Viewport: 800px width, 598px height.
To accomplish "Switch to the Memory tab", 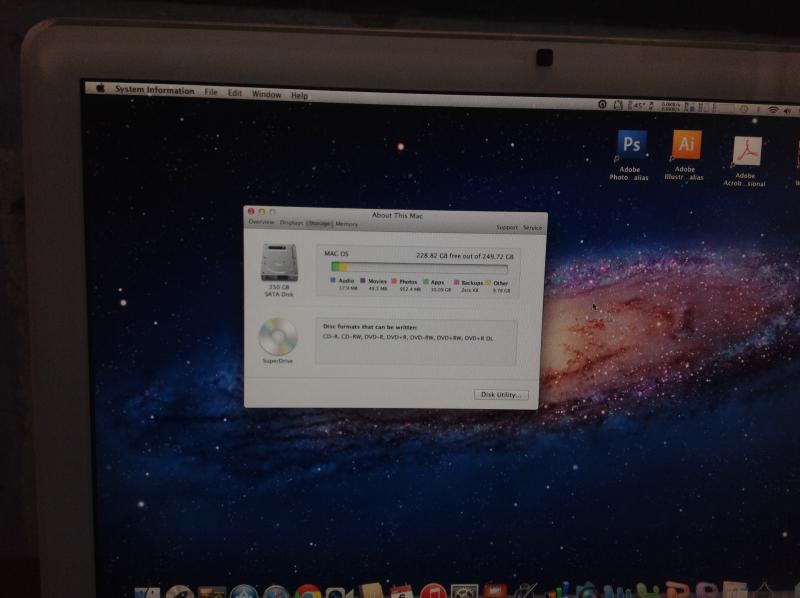I will pyautogui.click(x=346, y=224).
